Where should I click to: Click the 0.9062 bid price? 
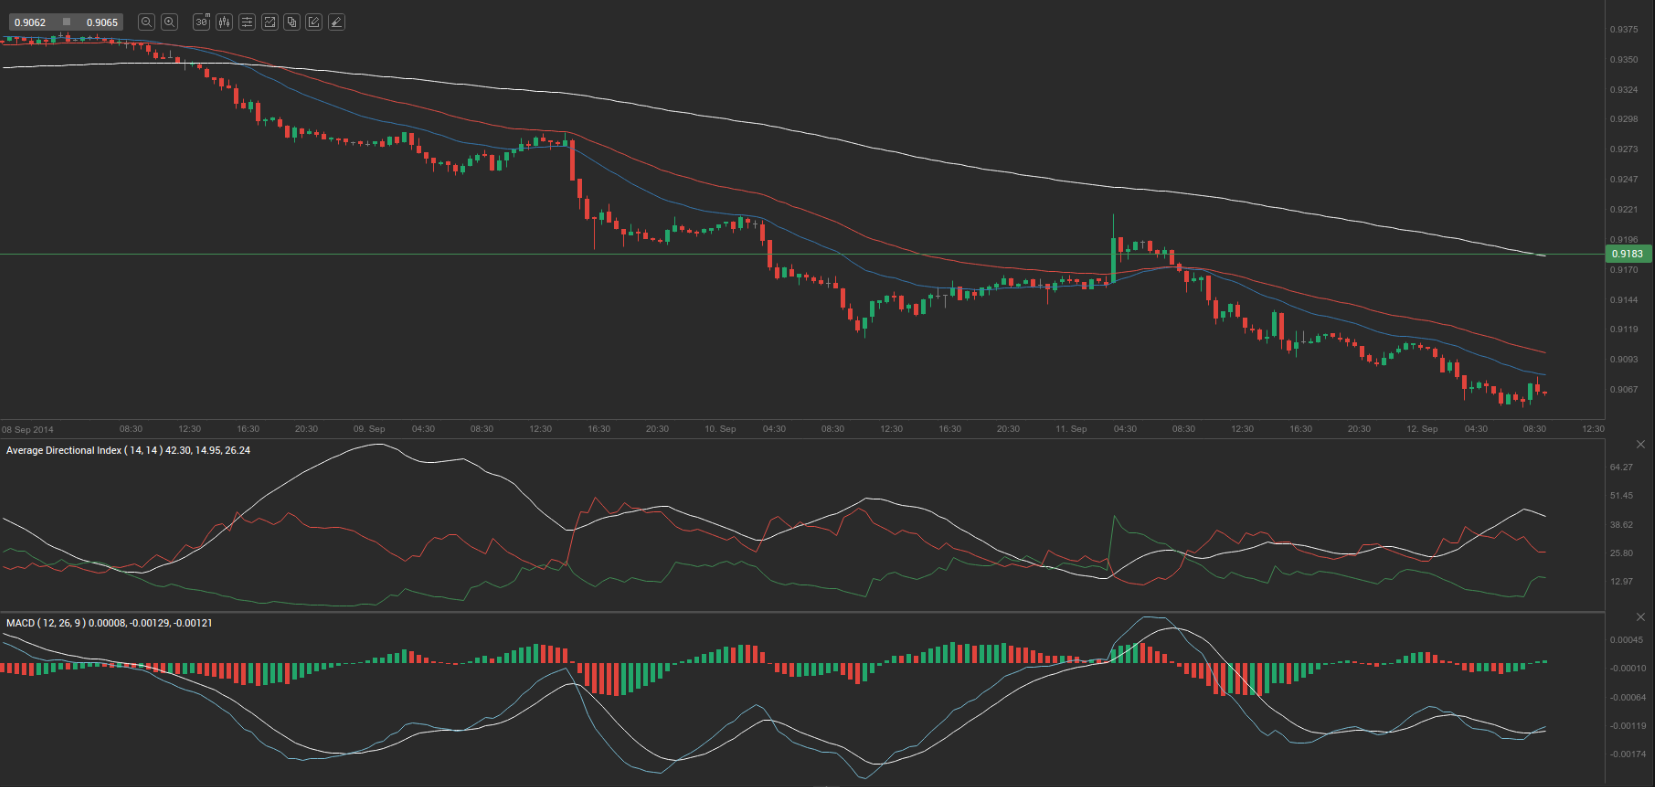(30, 22)
